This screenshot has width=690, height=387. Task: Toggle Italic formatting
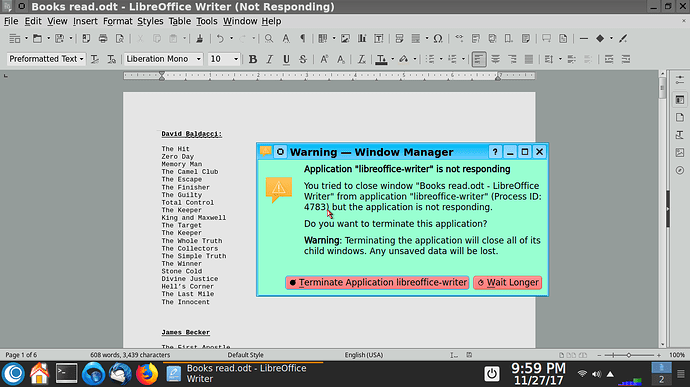click(269, 59)
